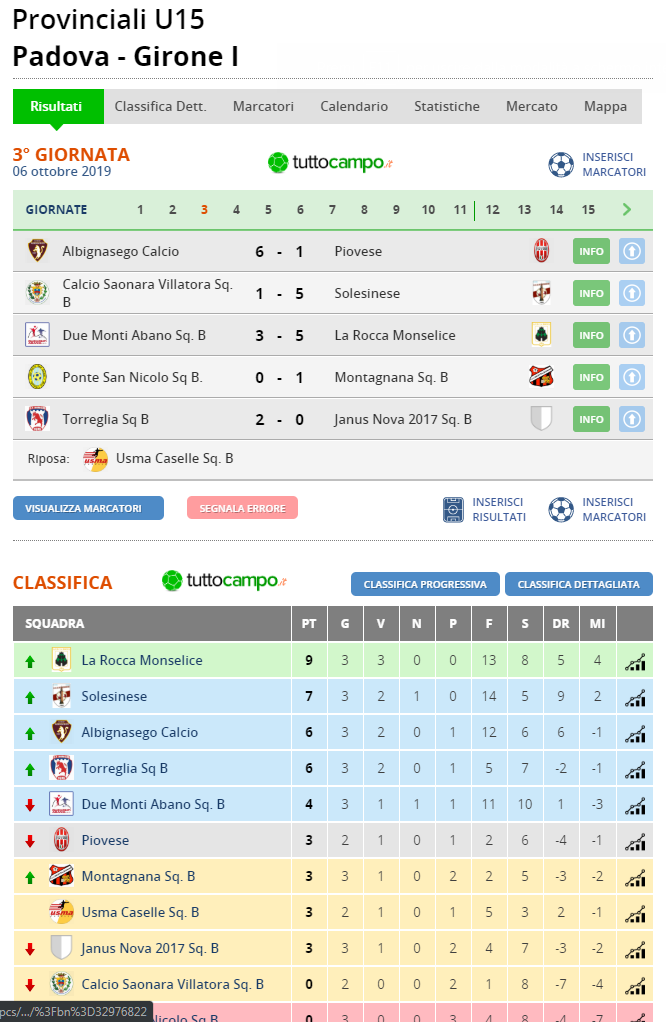Viewport: 666px width, 1022px height.
Task: Open Torreglia Sq B team link in standings
Action: (124, 768)
